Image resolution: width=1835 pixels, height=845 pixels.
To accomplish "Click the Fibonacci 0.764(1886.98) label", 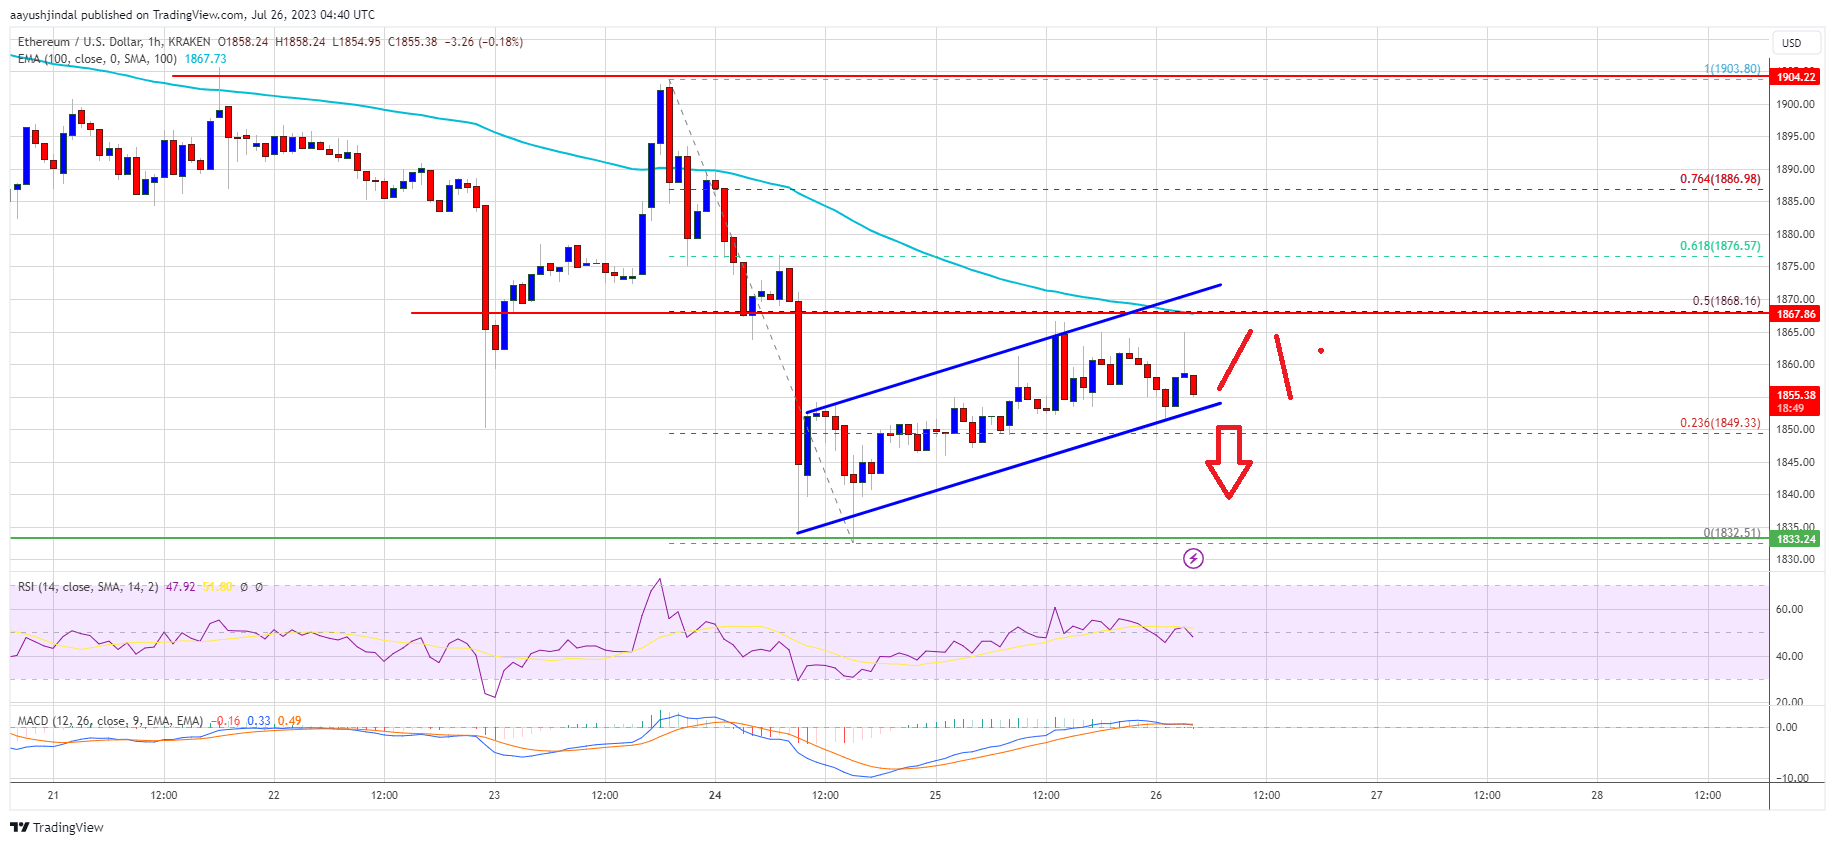I will [1720, 179].
